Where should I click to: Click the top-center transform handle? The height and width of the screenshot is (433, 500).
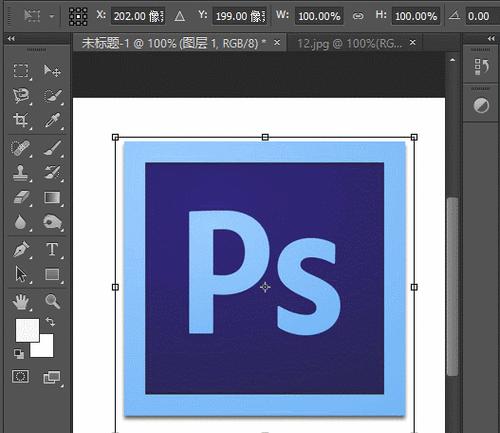(x=265, y=137)
